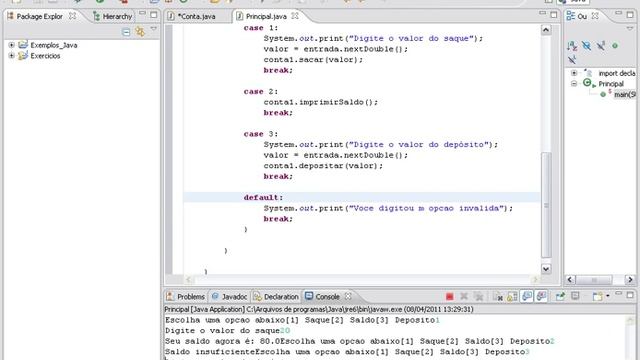Pin the Console view
The image size is (640, 360).
[x=560, y=296]
